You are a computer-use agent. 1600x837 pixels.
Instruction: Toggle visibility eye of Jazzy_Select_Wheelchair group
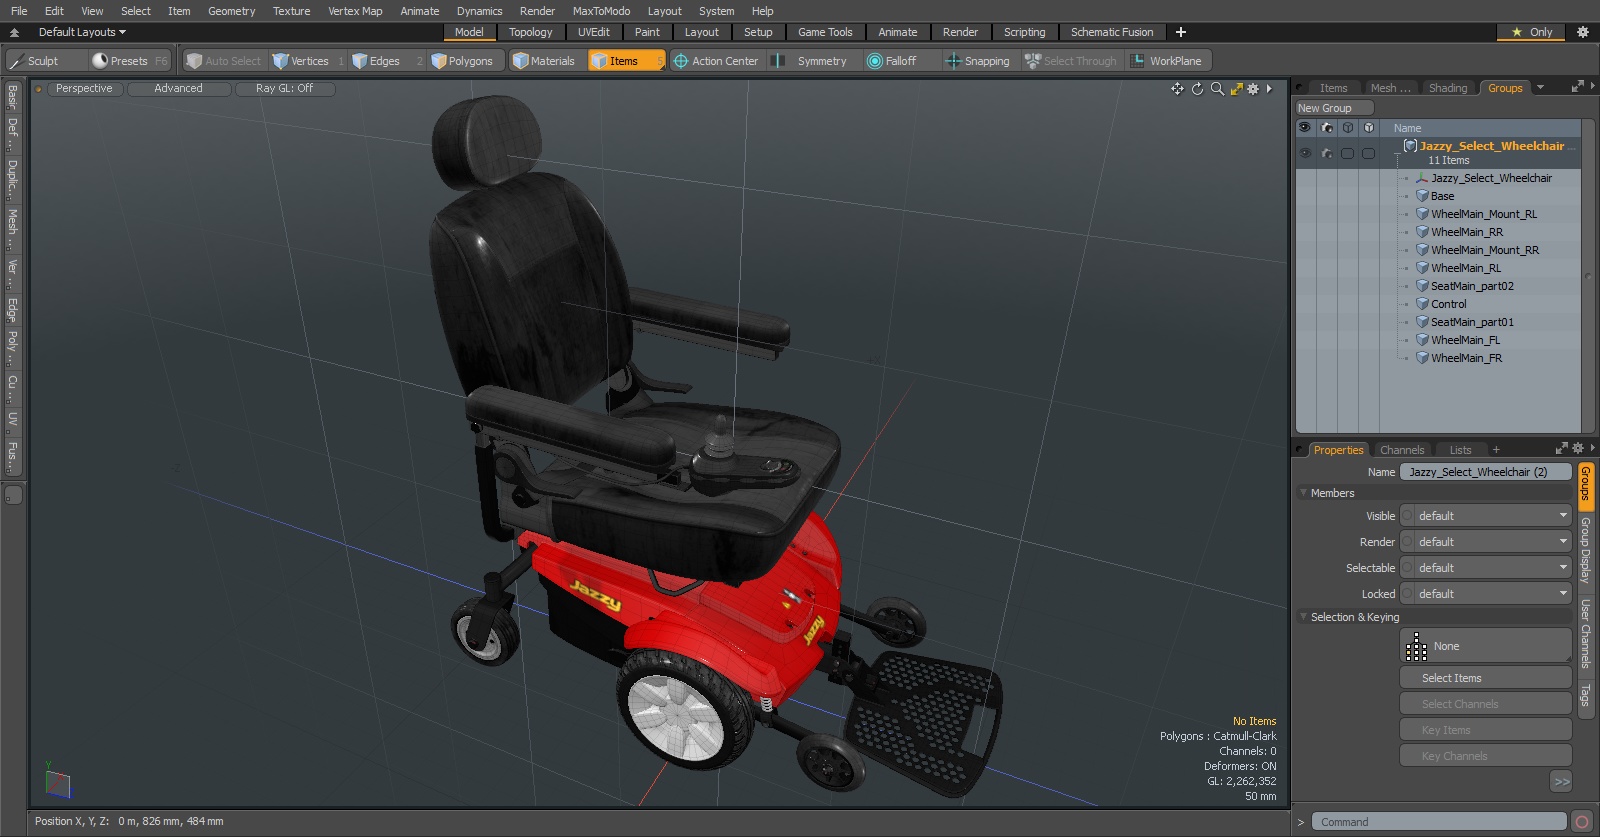tap(1305, 154)
